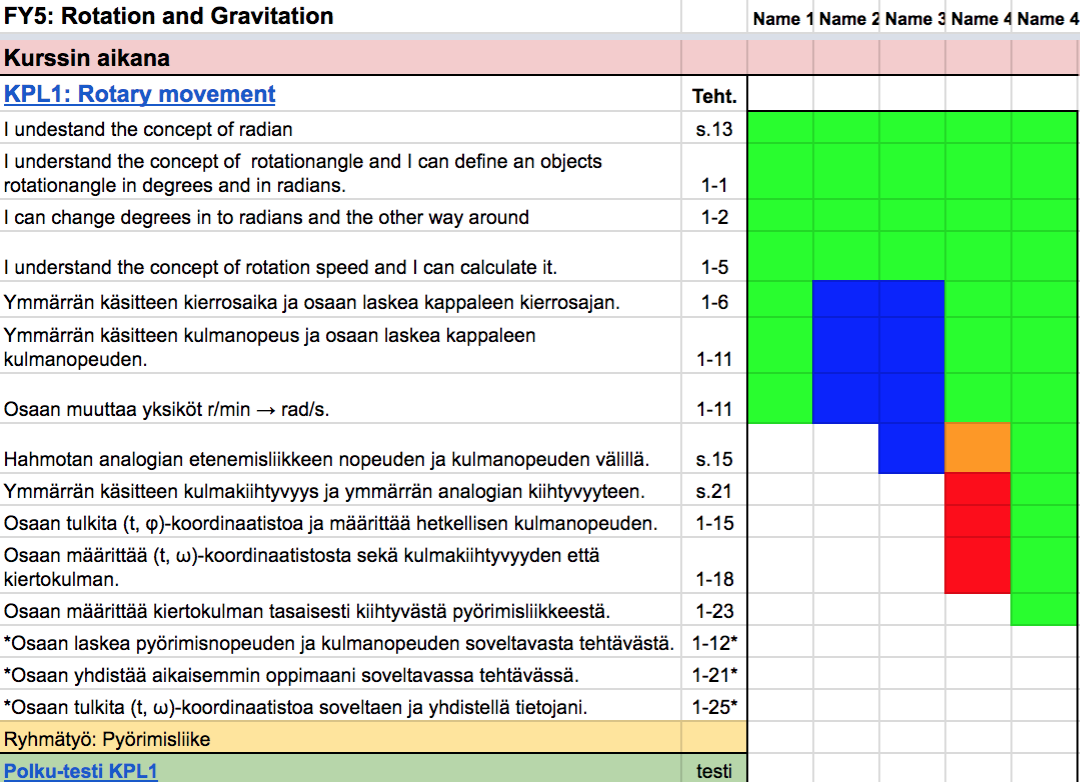Select the 1-2 exercise cell

pos(714,217)
